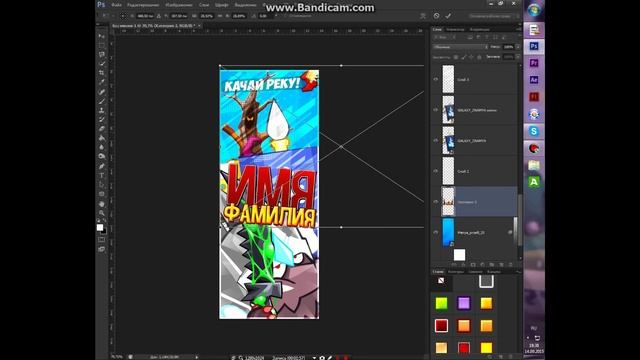Change the screen mode

(101, 249)
